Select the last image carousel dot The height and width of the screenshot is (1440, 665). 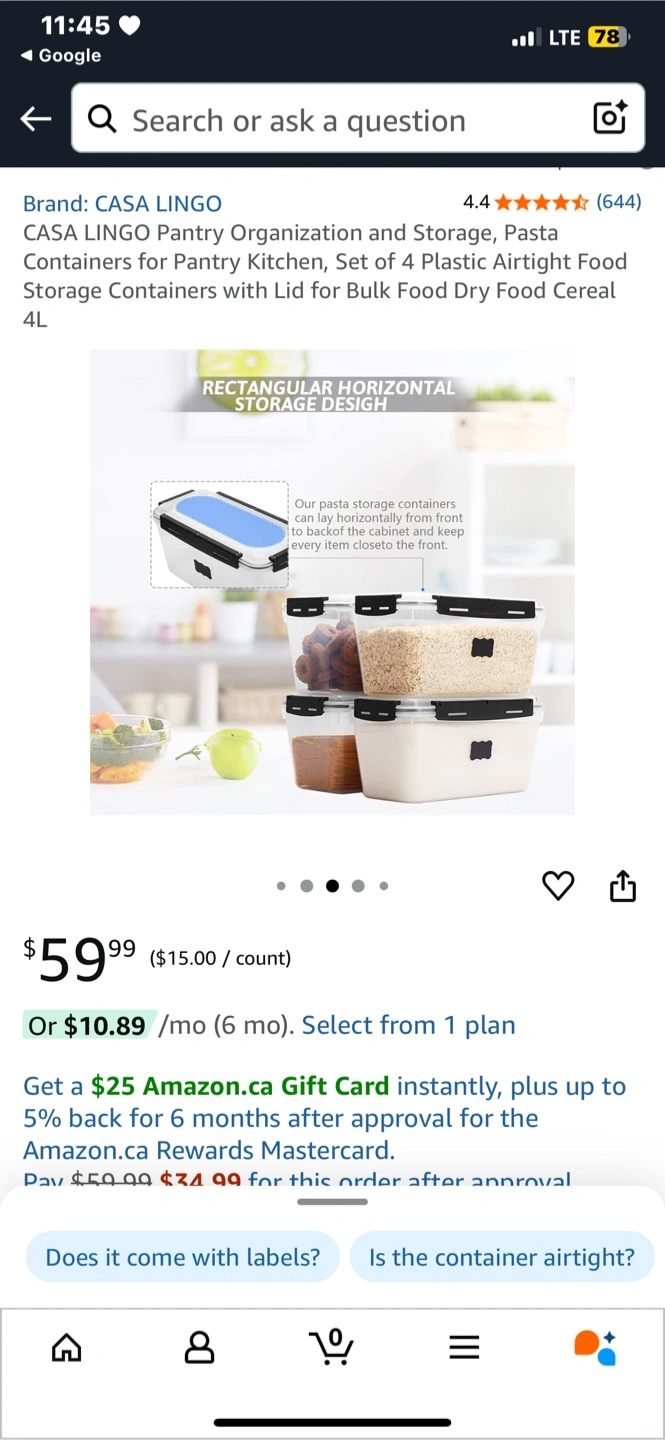(384, 886)
